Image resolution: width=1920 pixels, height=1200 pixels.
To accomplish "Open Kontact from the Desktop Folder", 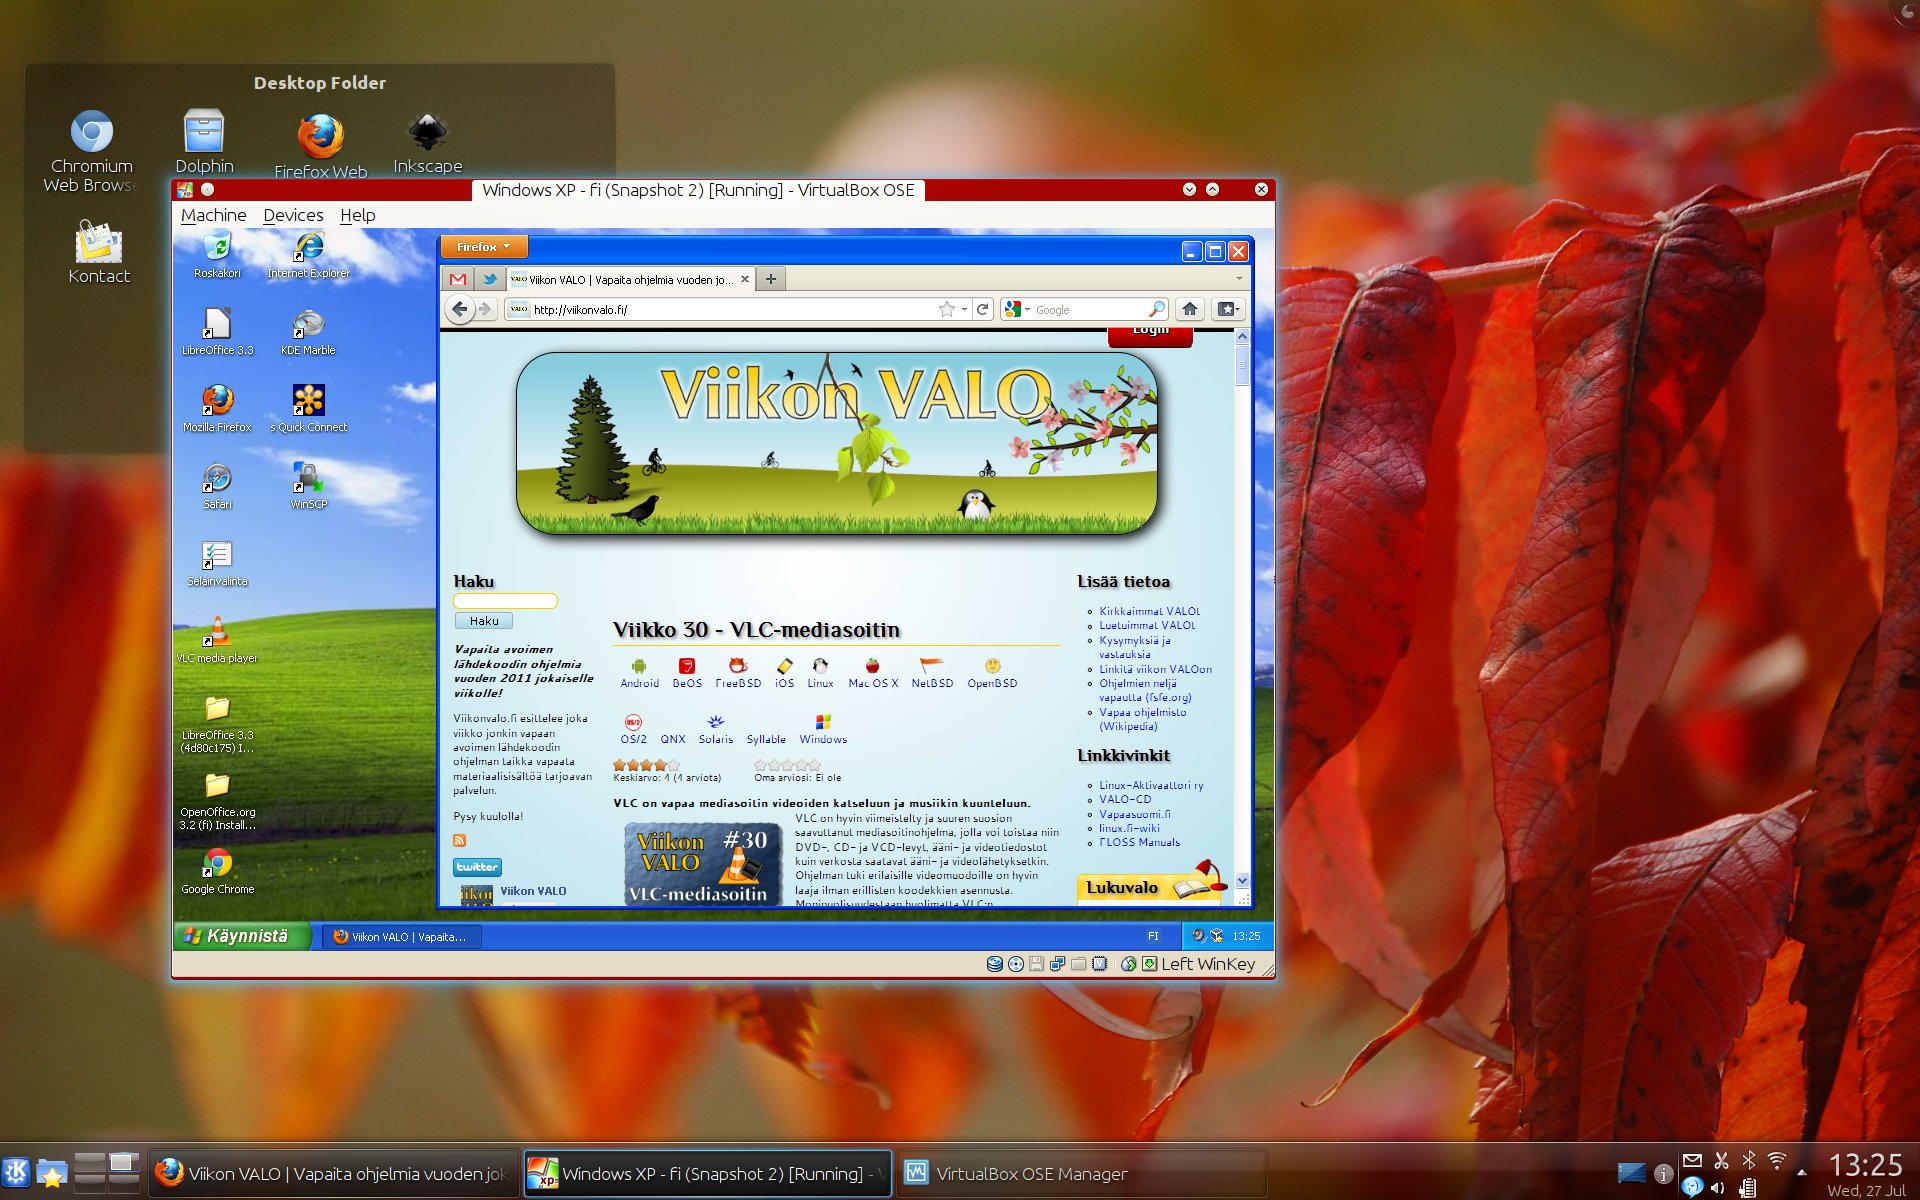I will click(x=99, y=252).
